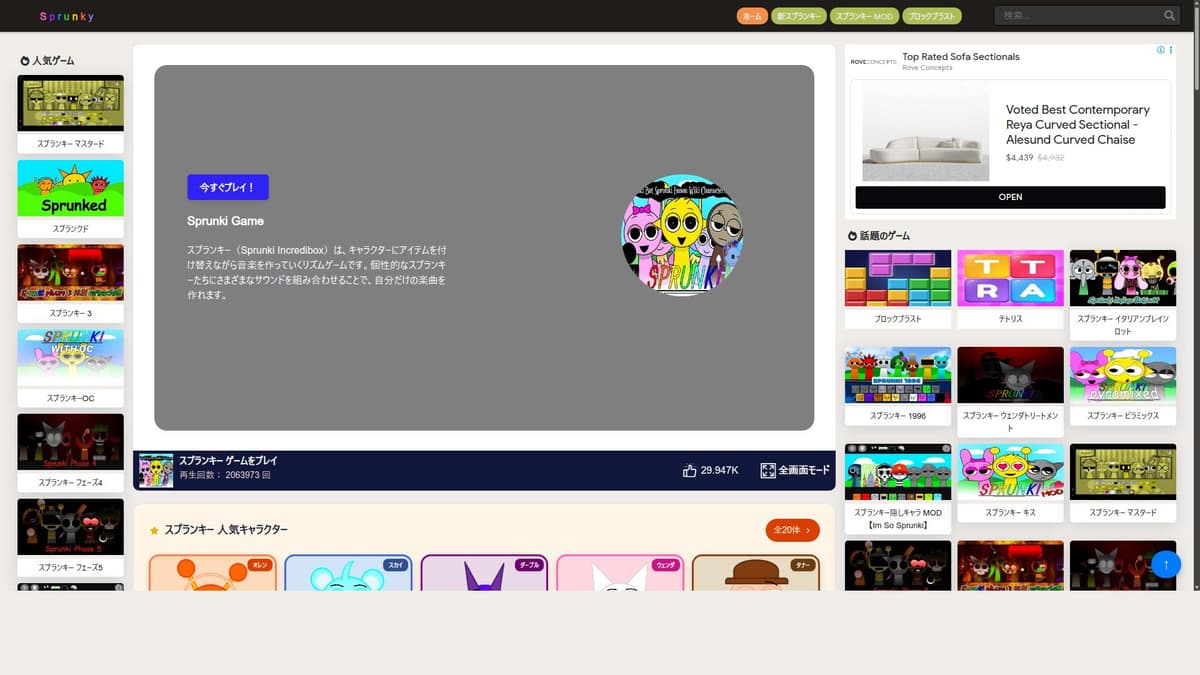Click the search magnifier icon
This screenshot has height=675, width=1200.
pyautogui.click(x=1170, y=15)
